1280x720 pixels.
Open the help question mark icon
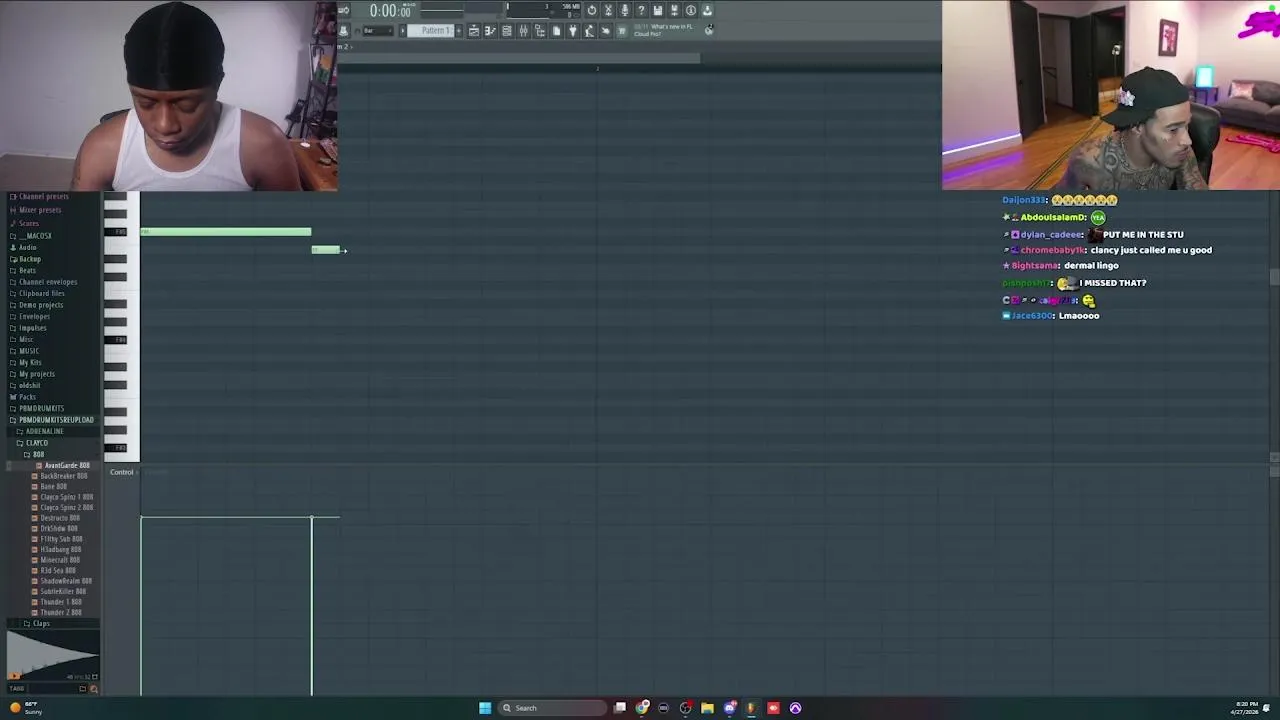pyautogui.click(x=641, y=10)
